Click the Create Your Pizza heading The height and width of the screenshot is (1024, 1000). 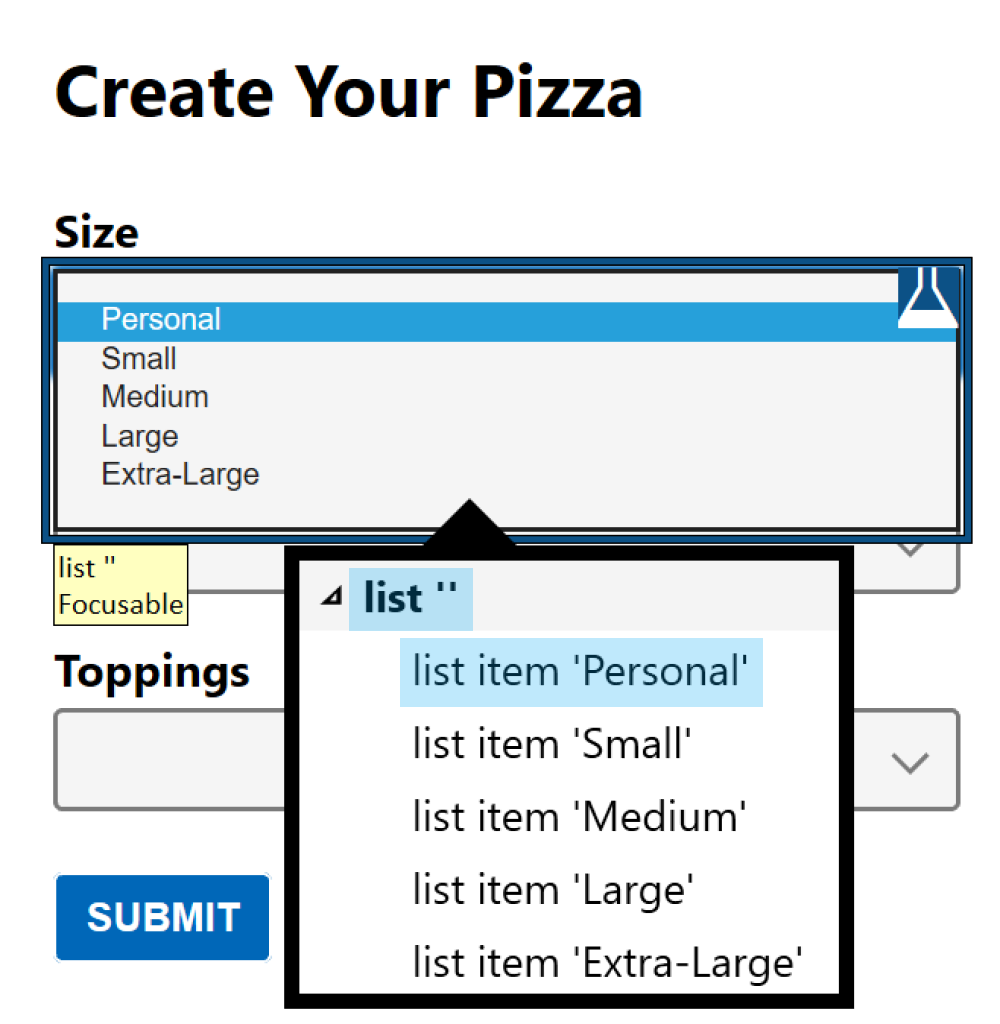(348, 92)
